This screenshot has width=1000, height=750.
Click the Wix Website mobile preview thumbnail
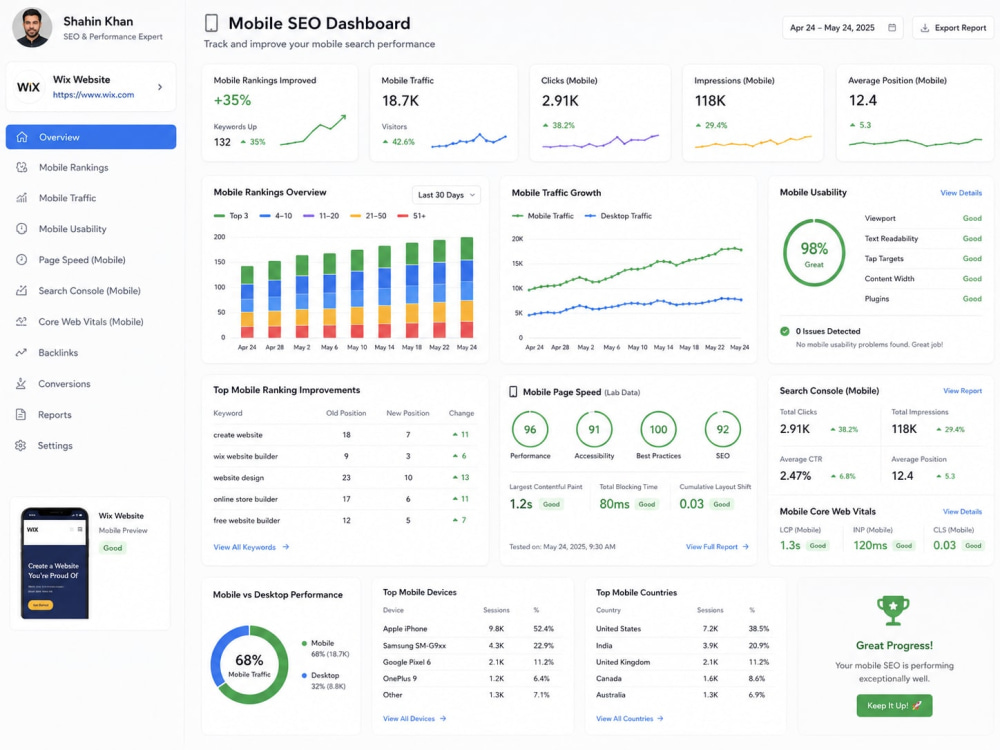[54, 562]
